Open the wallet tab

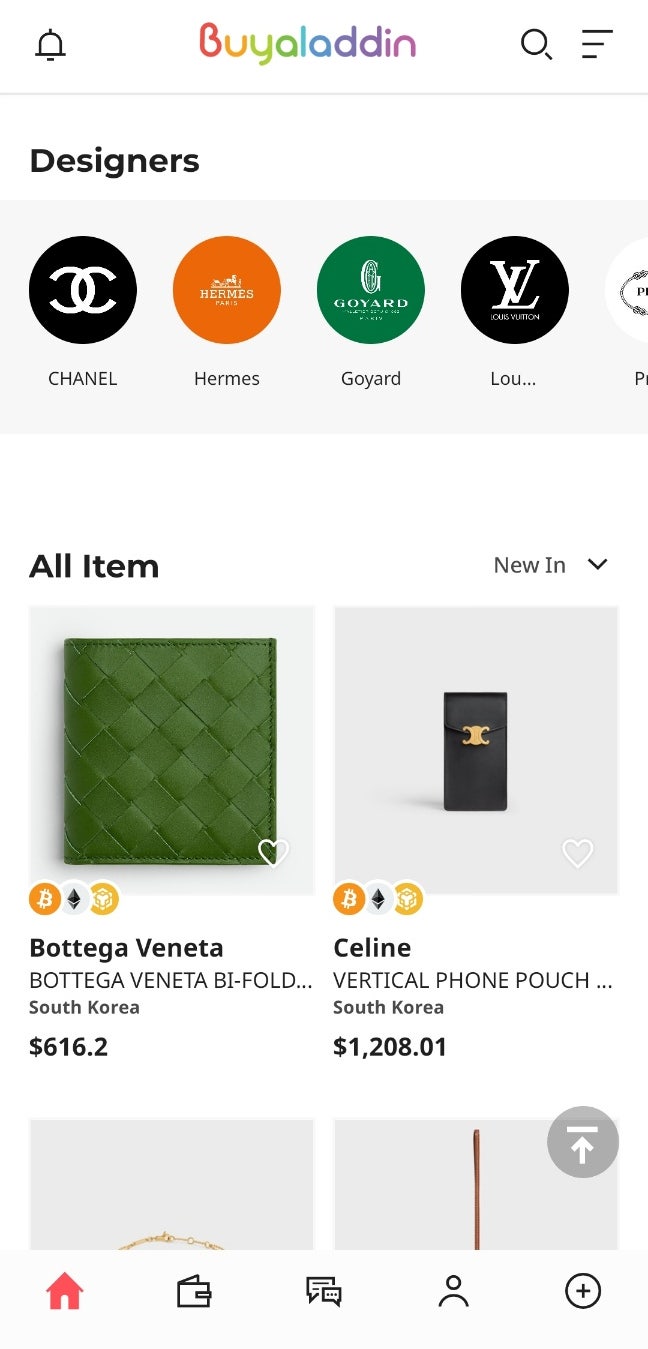coord(194,1292)
